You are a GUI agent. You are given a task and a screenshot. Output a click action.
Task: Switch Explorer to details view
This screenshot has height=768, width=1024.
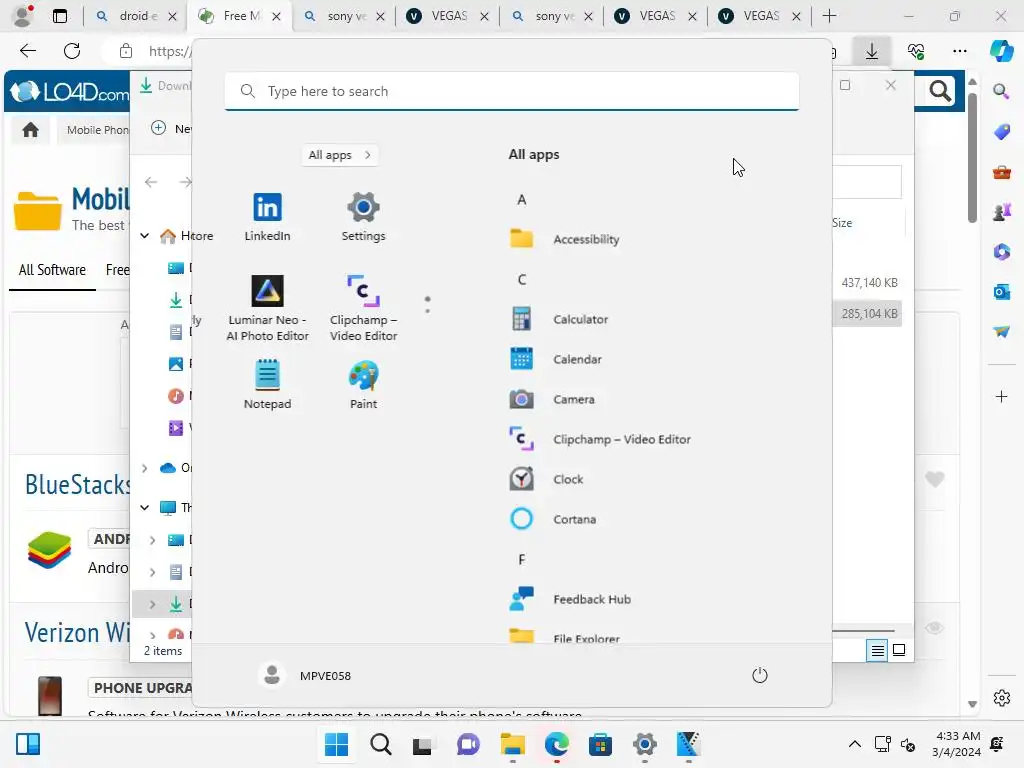click(x=877, y=650)
